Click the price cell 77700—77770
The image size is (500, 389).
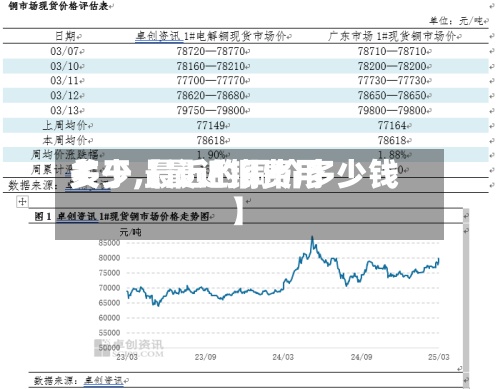pyautogui.click(x=211, y=80)
